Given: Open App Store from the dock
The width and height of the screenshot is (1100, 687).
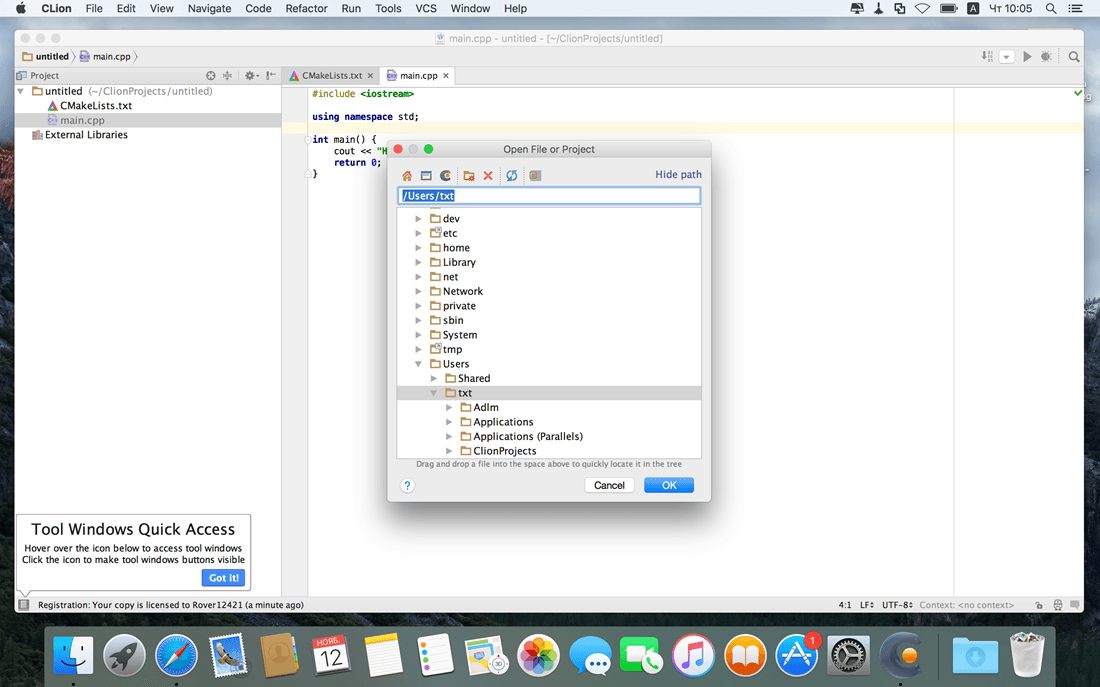Looking at the screenshot, I should pos(797,656).
